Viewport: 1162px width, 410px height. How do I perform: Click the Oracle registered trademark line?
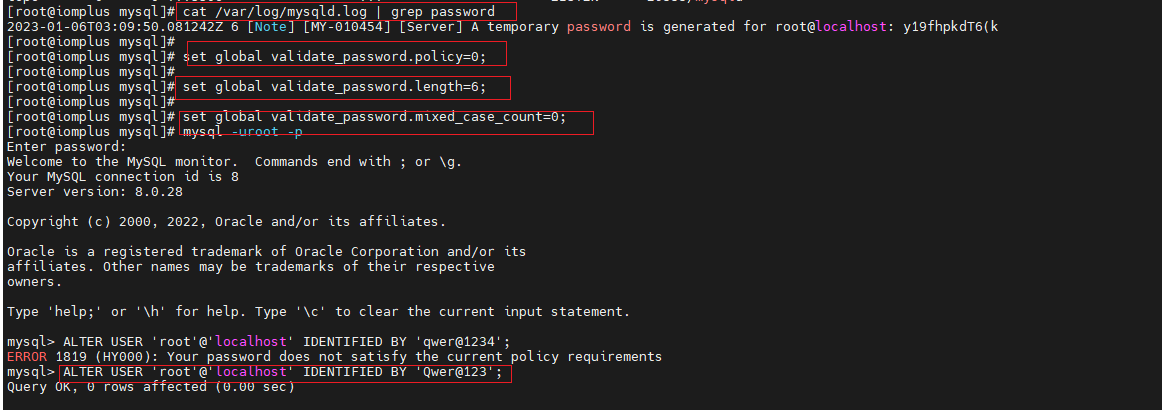[266, 252]
